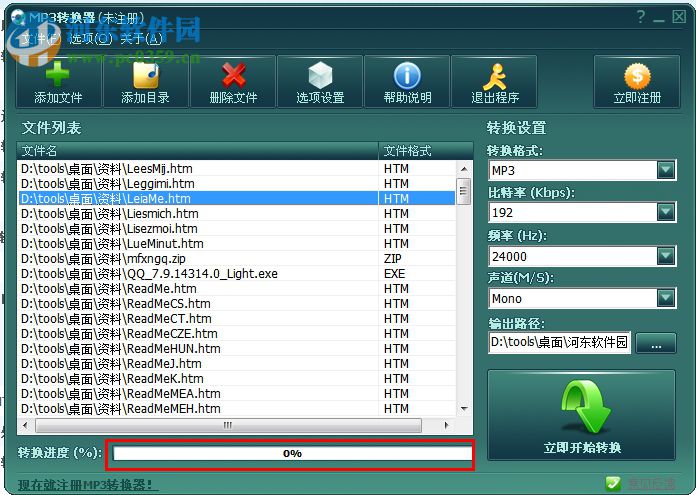The width and height of the screenshot is (696, 495).
Task: Click the question mark help icon in title bar
Action: (641, 17)
